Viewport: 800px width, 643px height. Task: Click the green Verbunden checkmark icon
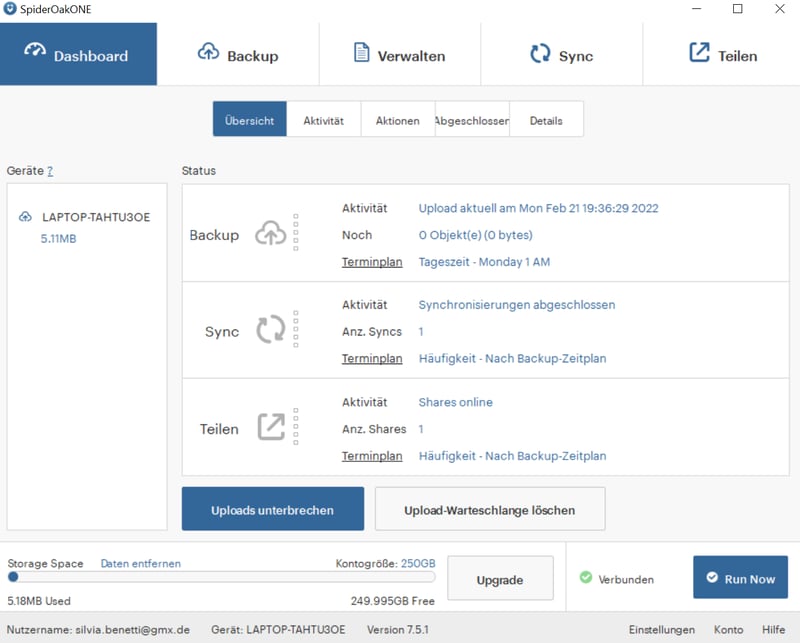[586, 578]
